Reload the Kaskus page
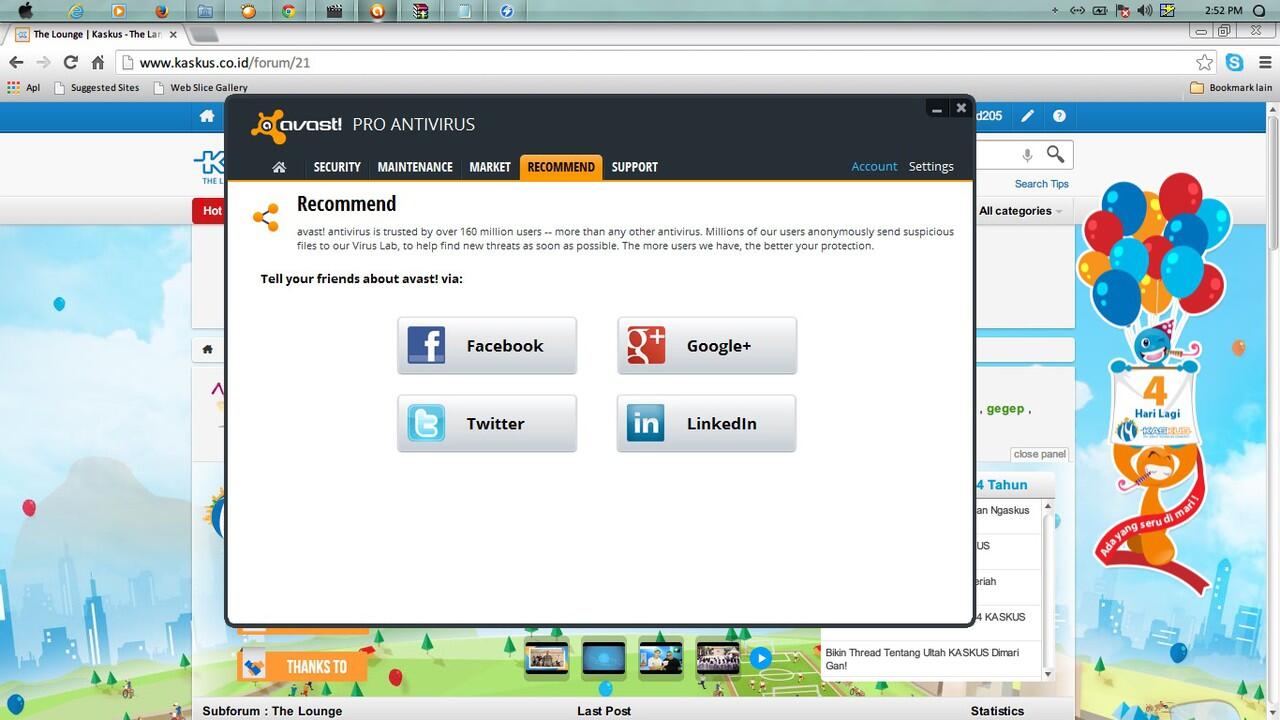This screenshot has width=1280, height=720. [70, 62]
